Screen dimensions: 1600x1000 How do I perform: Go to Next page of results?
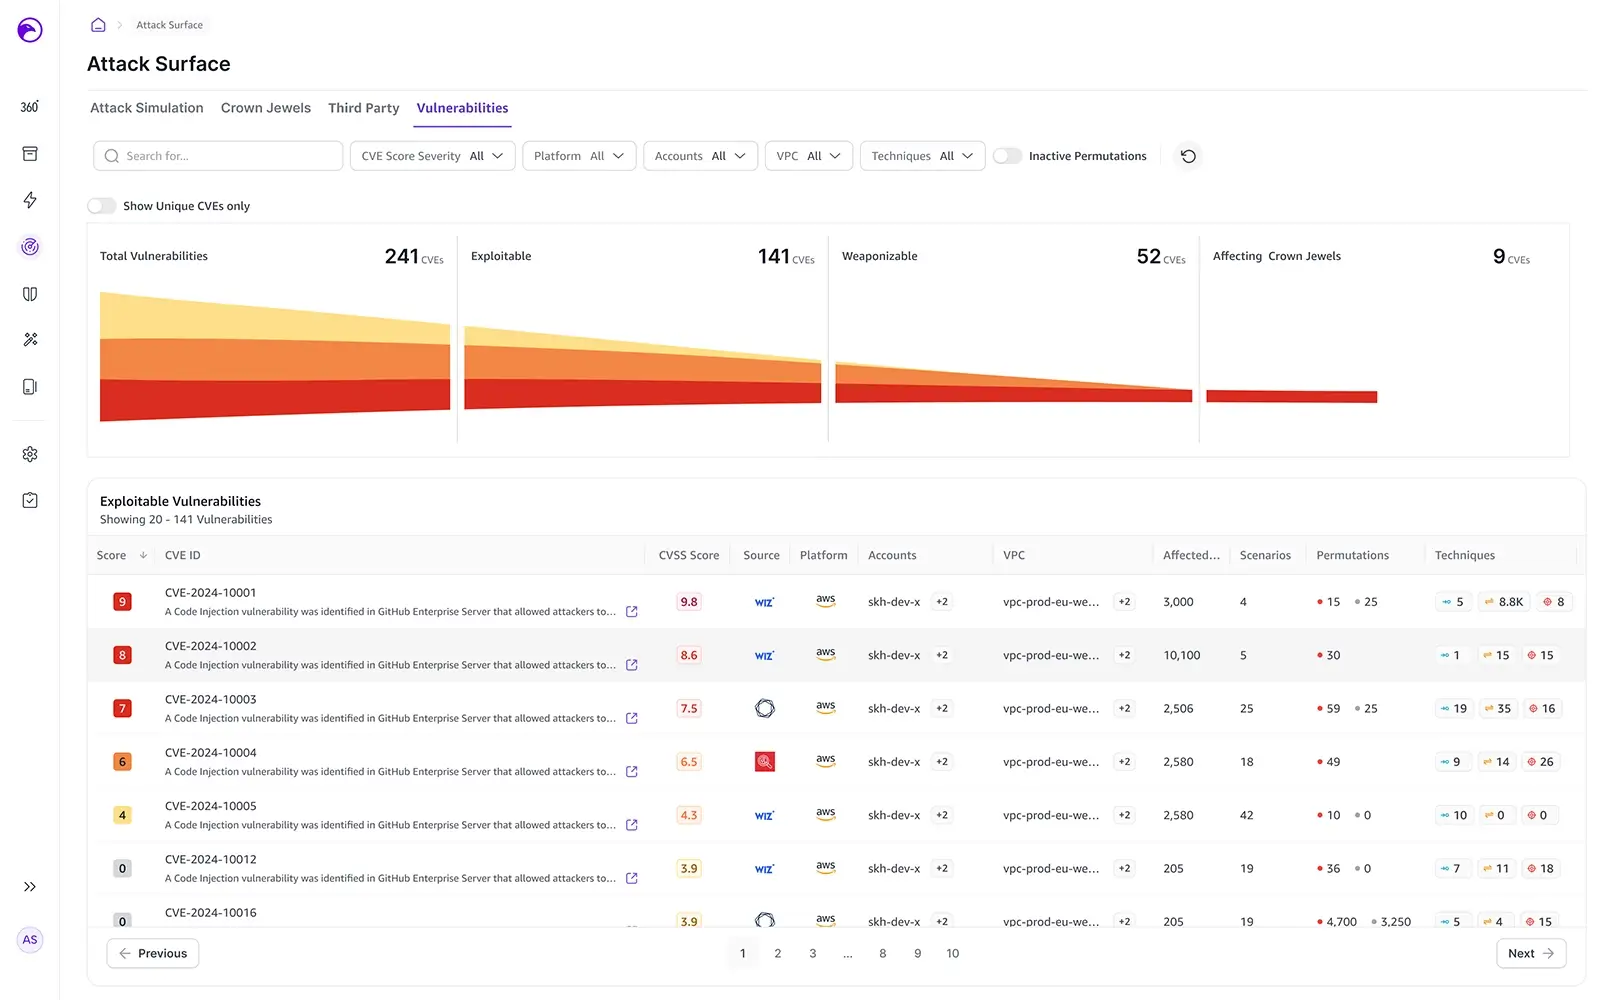point(1530,954)
